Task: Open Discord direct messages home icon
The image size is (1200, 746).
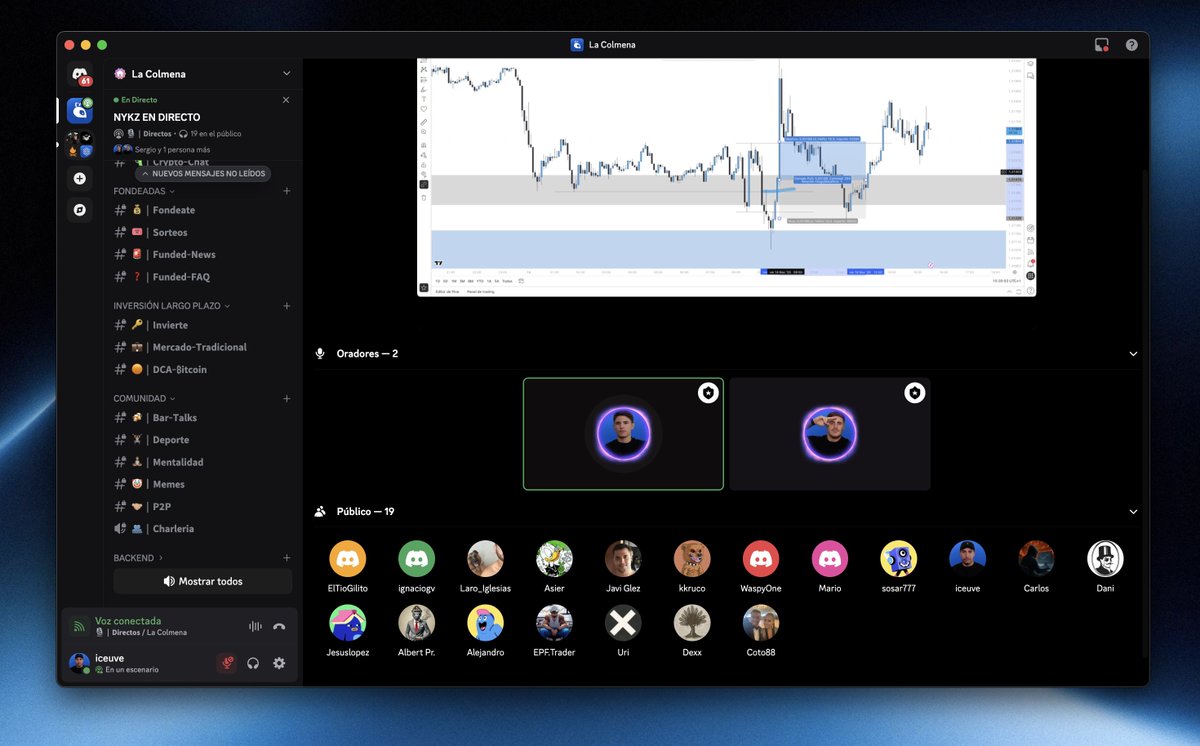Action: pos(80,75)
